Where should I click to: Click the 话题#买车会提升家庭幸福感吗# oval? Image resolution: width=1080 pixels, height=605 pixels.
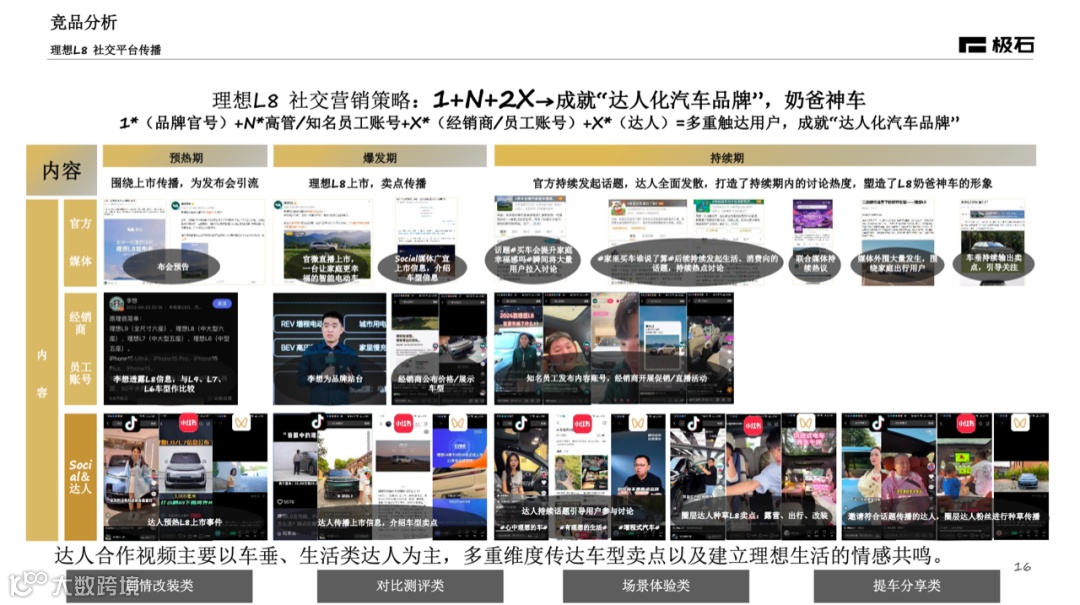533,259
